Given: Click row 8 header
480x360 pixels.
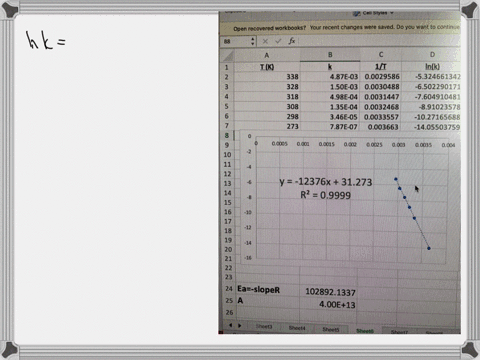Looking at the screenshot, I should point(227,135).
